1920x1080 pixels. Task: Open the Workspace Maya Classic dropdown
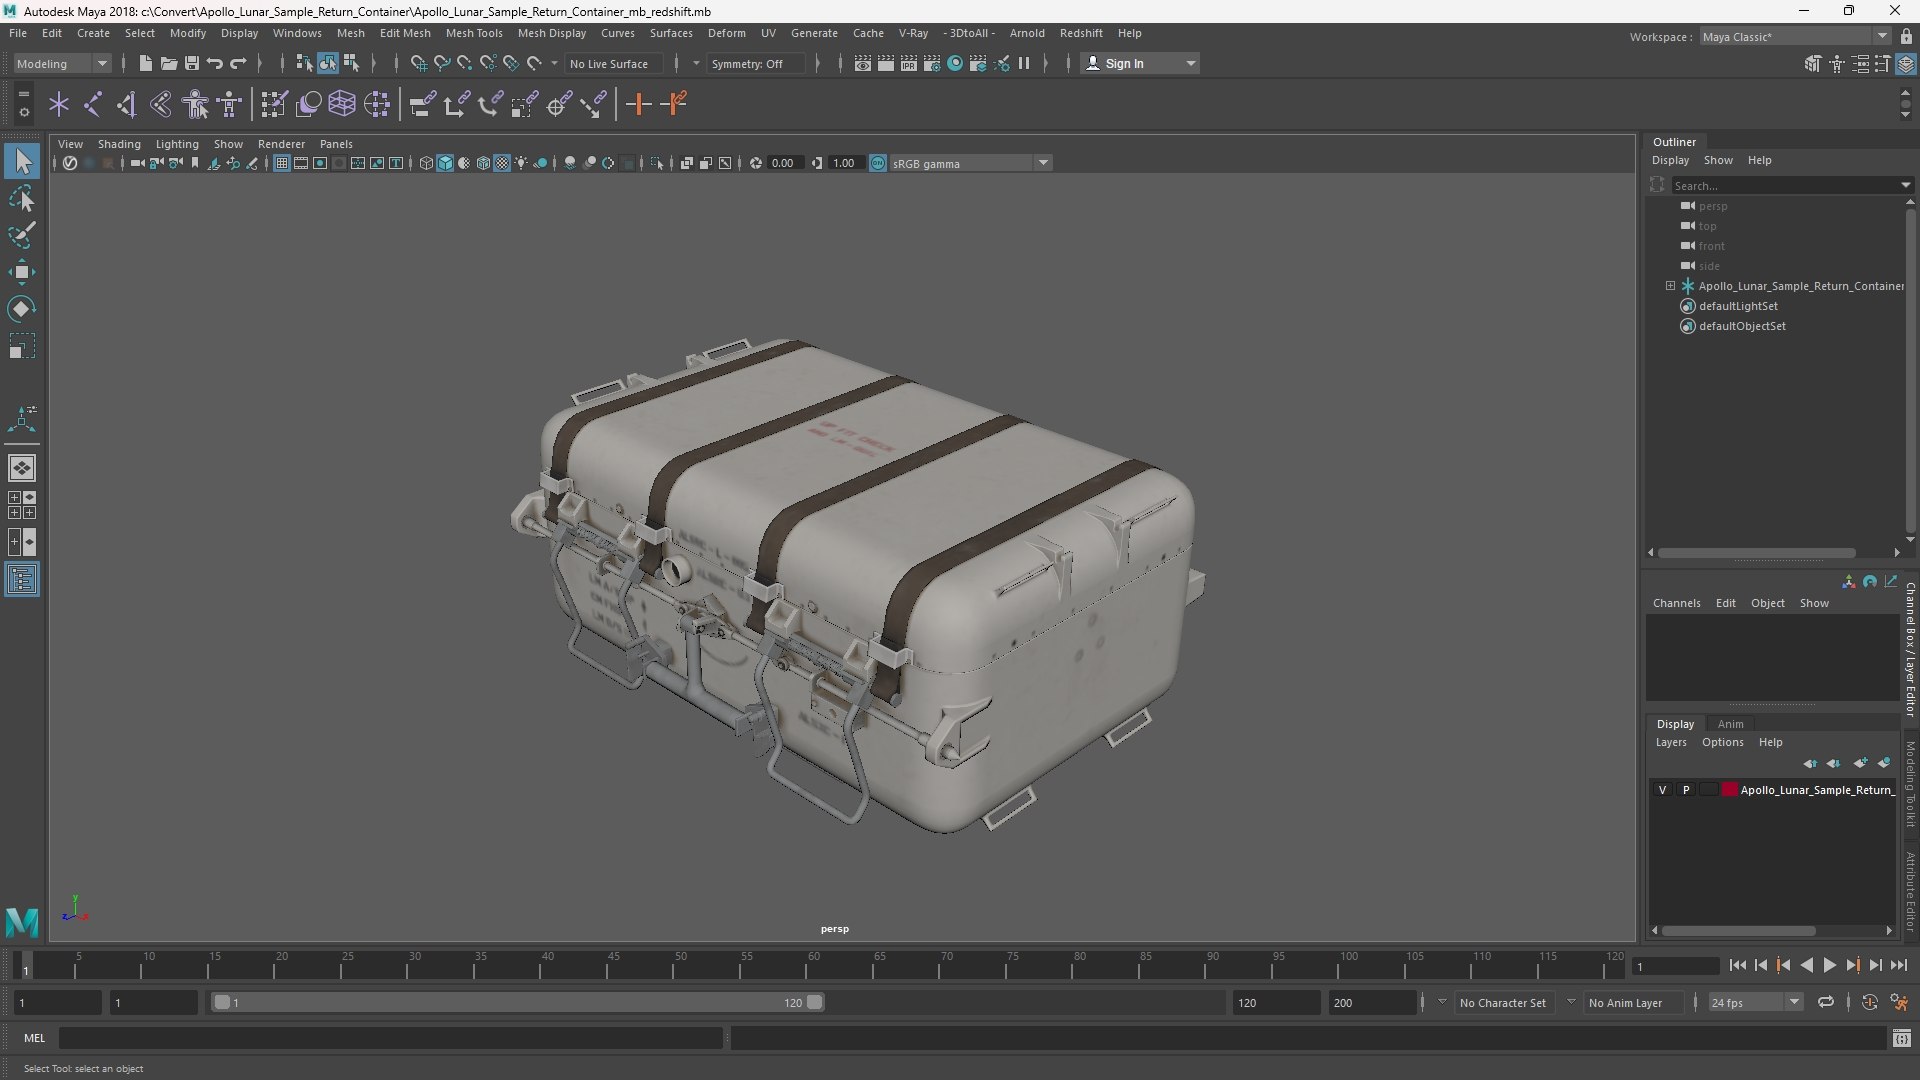pyautogui.click(x=1794, y=36)
